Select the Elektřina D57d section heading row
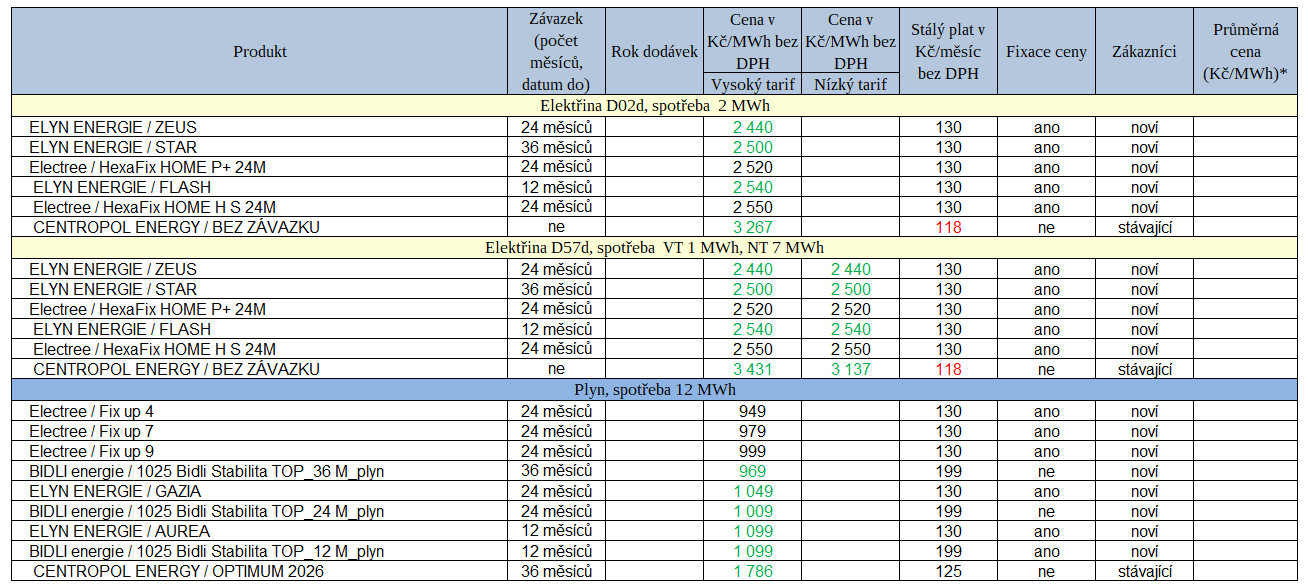The image size is (1308, 587). point(654,247)
